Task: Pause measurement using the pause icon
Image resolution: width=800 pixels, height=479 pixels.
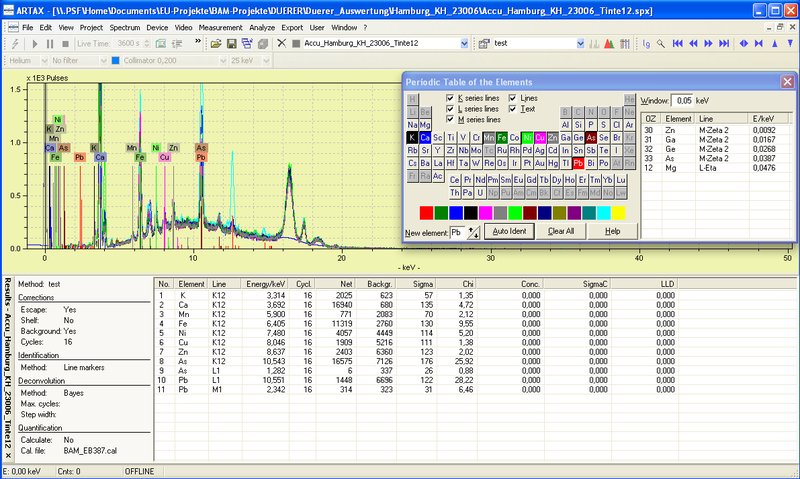Action: pyautogui.click(x=50, y=44)
